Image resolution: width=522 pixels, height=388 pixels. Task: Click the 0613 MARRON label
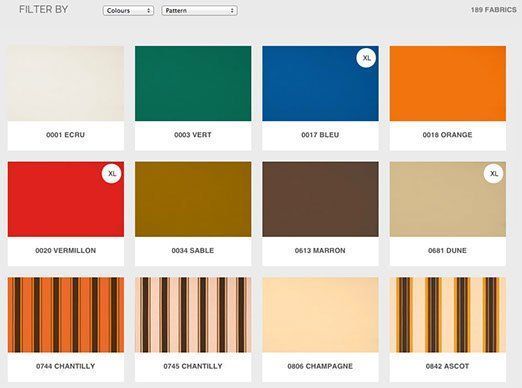pyautogui.click(x=320, y=251)
